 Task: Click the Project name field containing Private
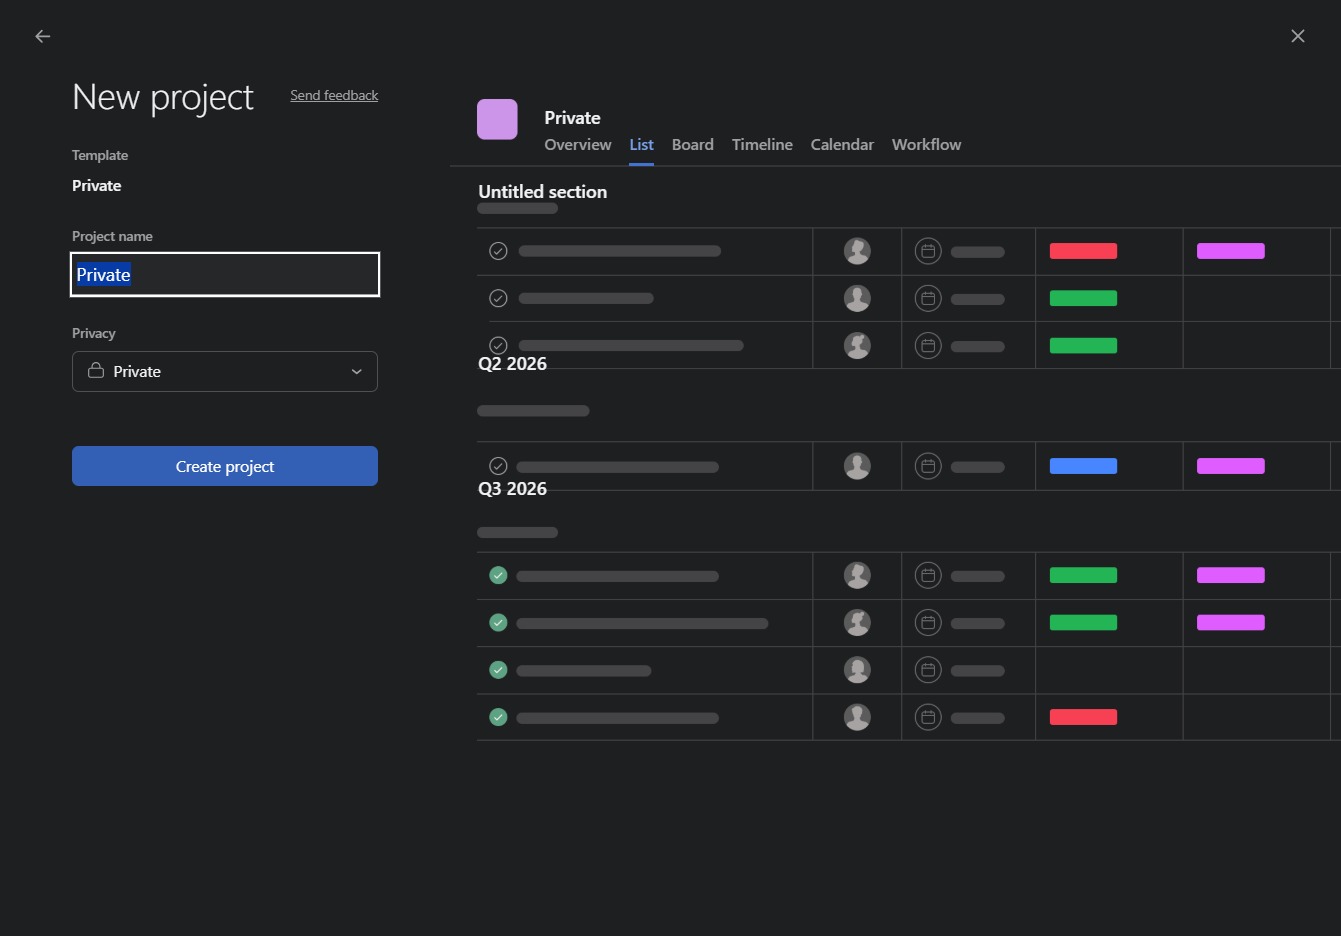click(x=225, y=274)
